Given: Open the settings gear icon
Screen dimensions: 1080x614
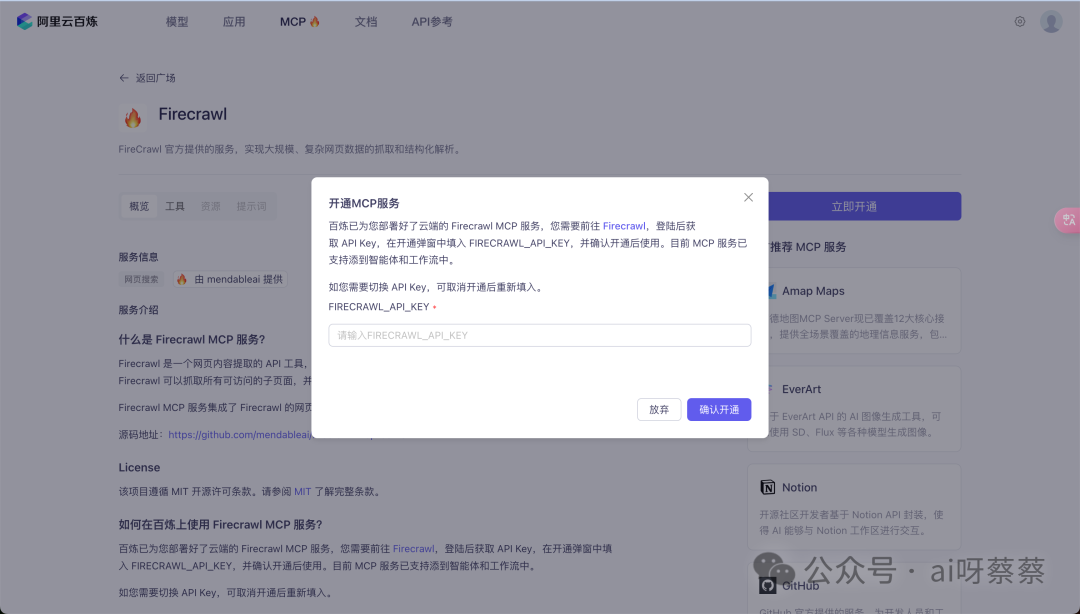Looking at the screenshot, I should click(1019, 20).
